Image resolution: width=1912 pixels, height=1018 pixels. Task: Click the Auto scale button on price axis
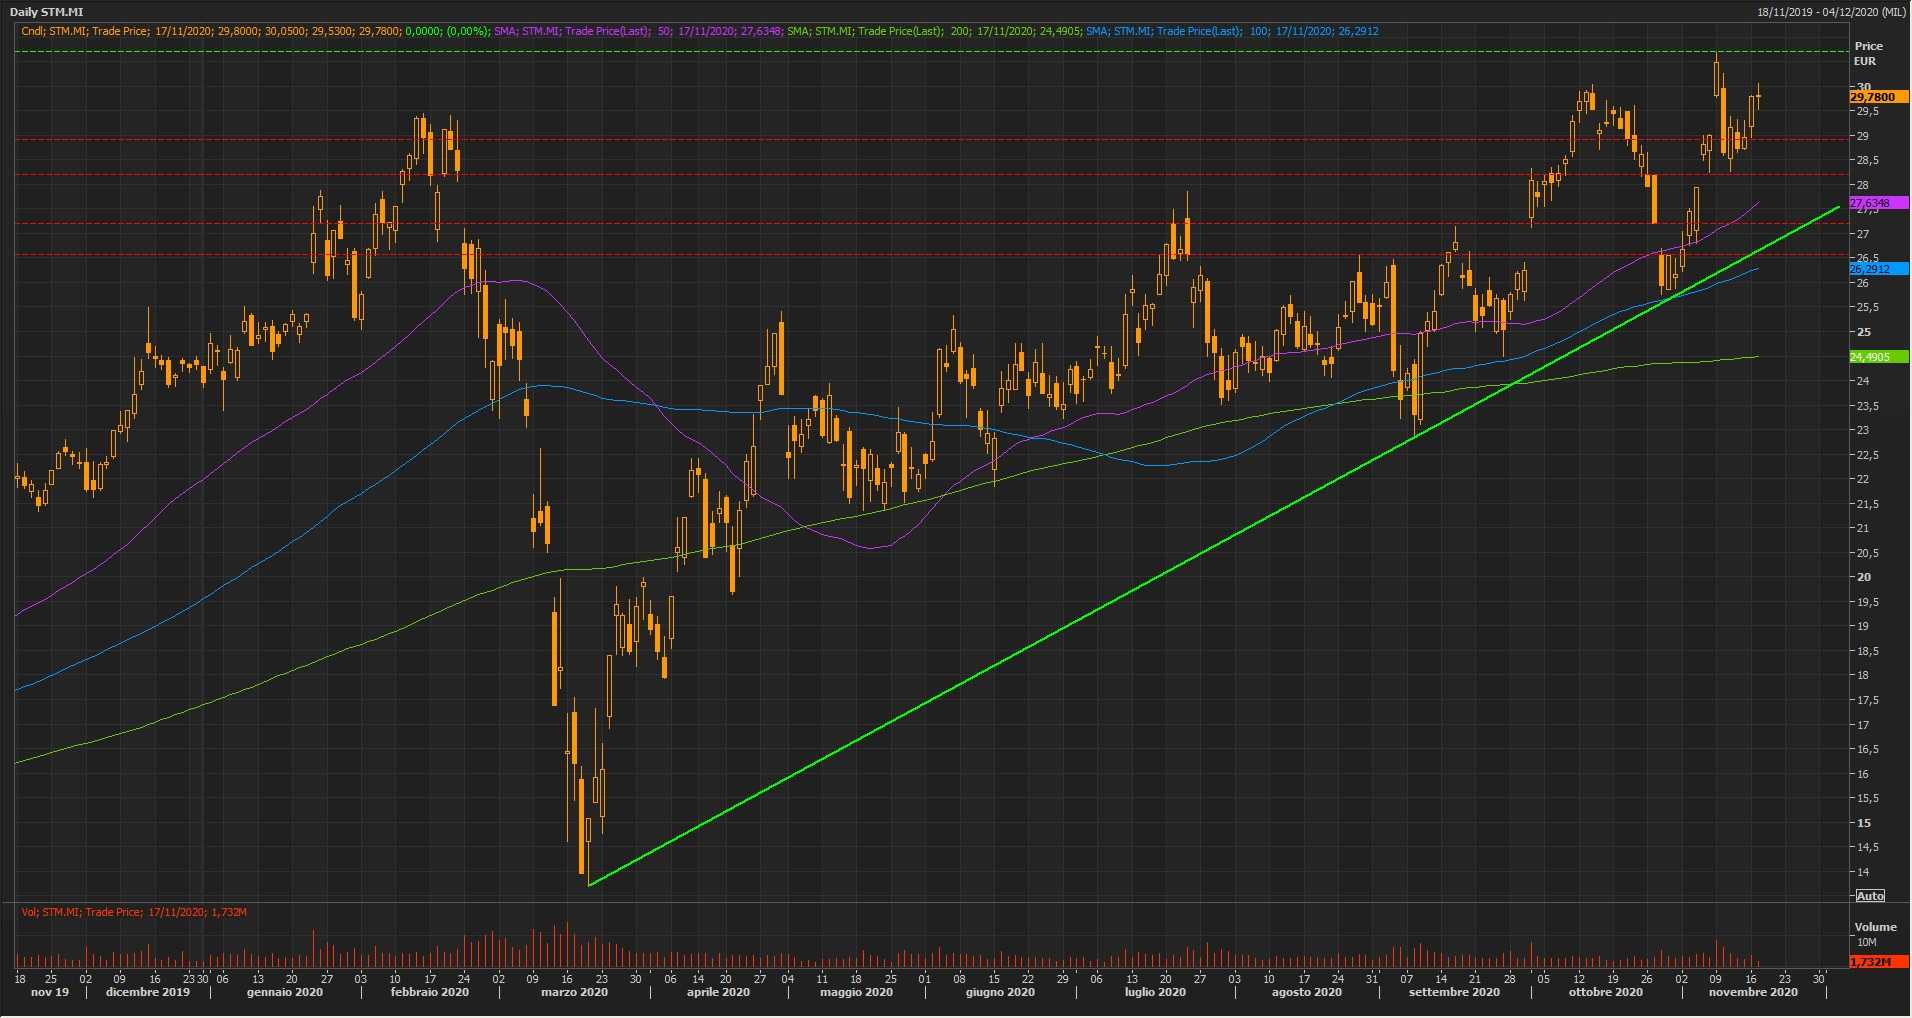click(x=1869, y=895)
